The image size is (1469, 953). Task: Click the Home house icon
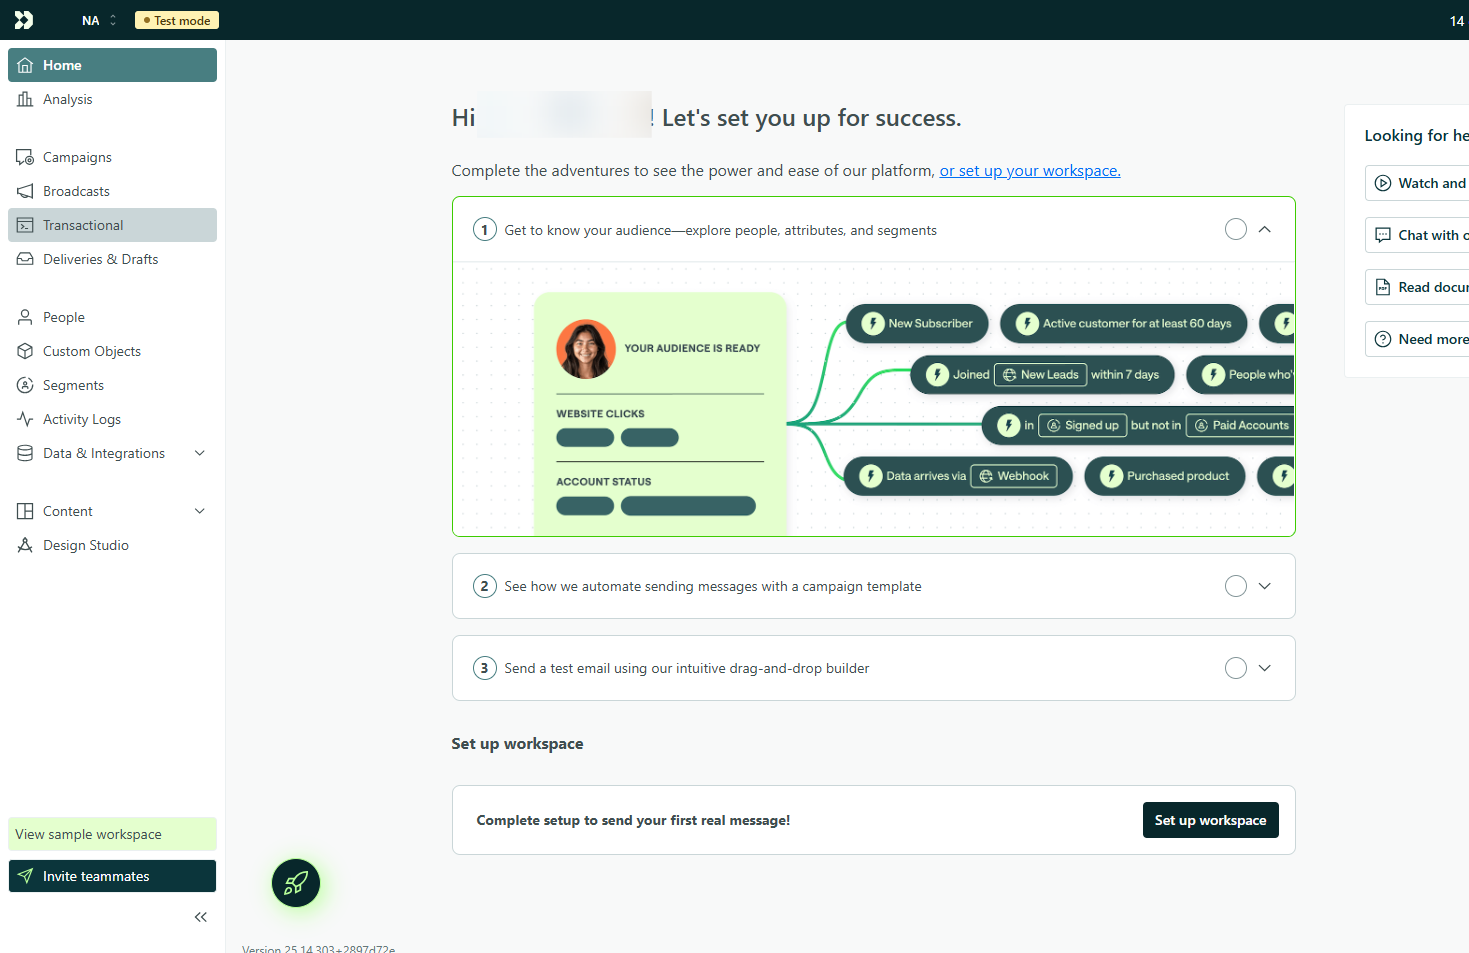coord(25,65)
